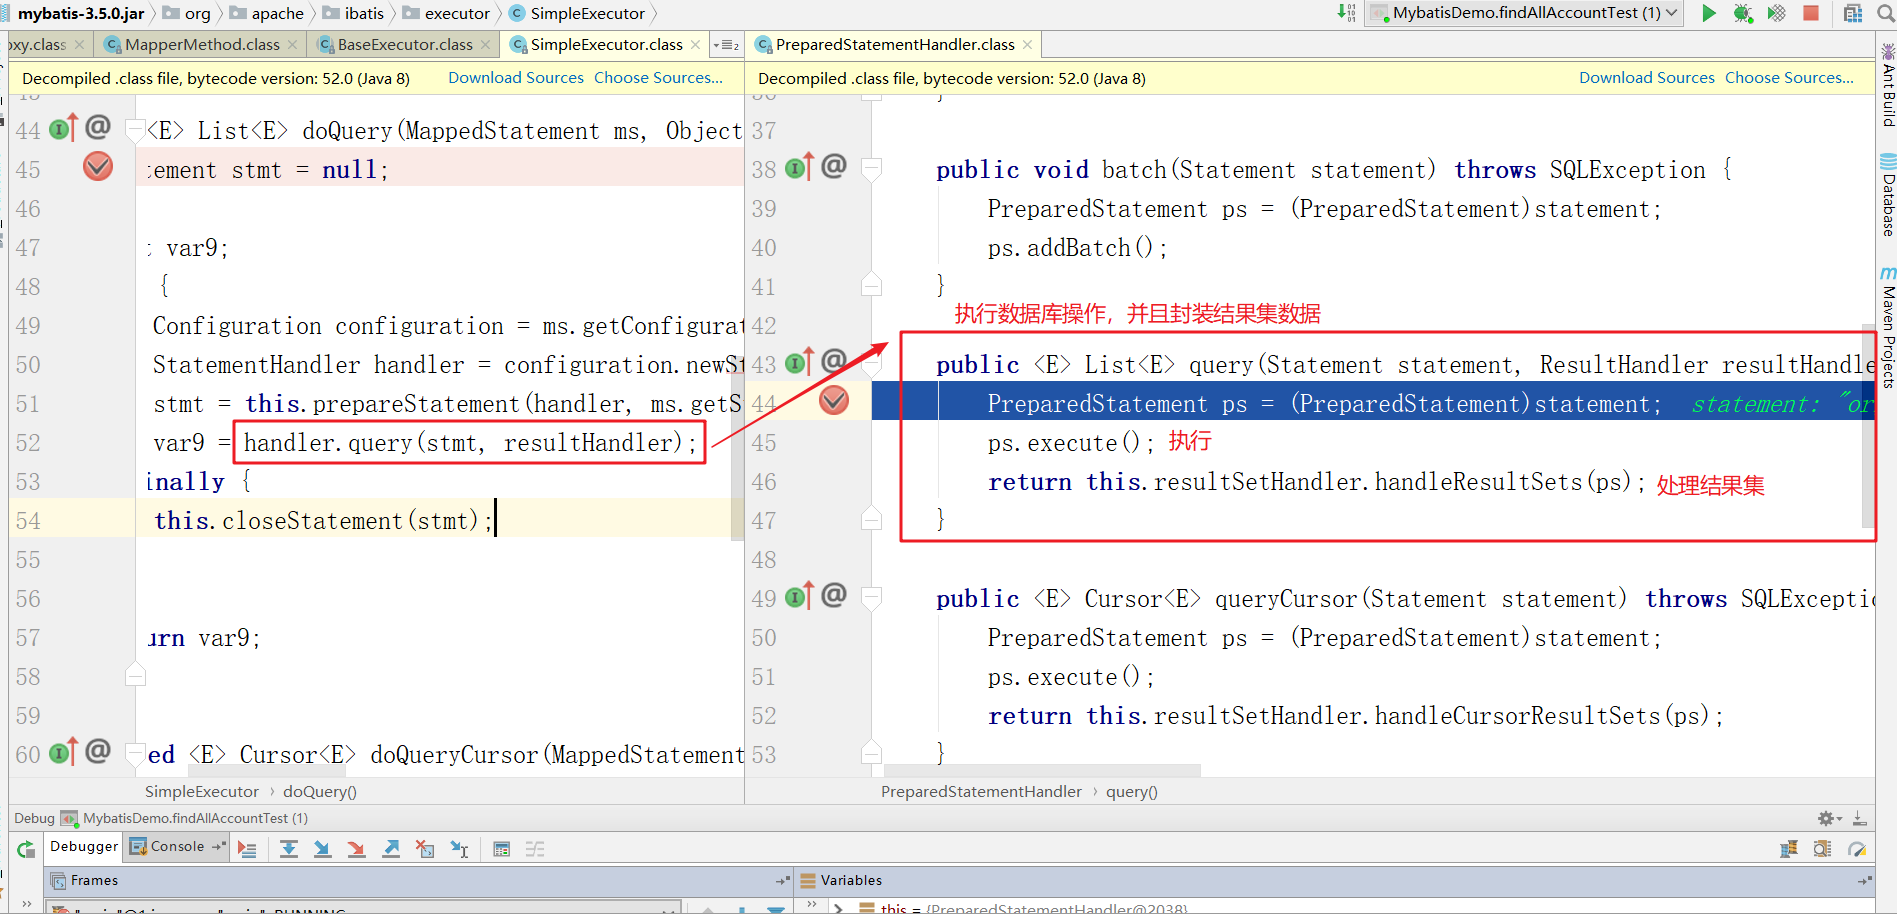Toggle the breakpoint on line 44 in PreparedStatementHandler

tap(834, 401)
